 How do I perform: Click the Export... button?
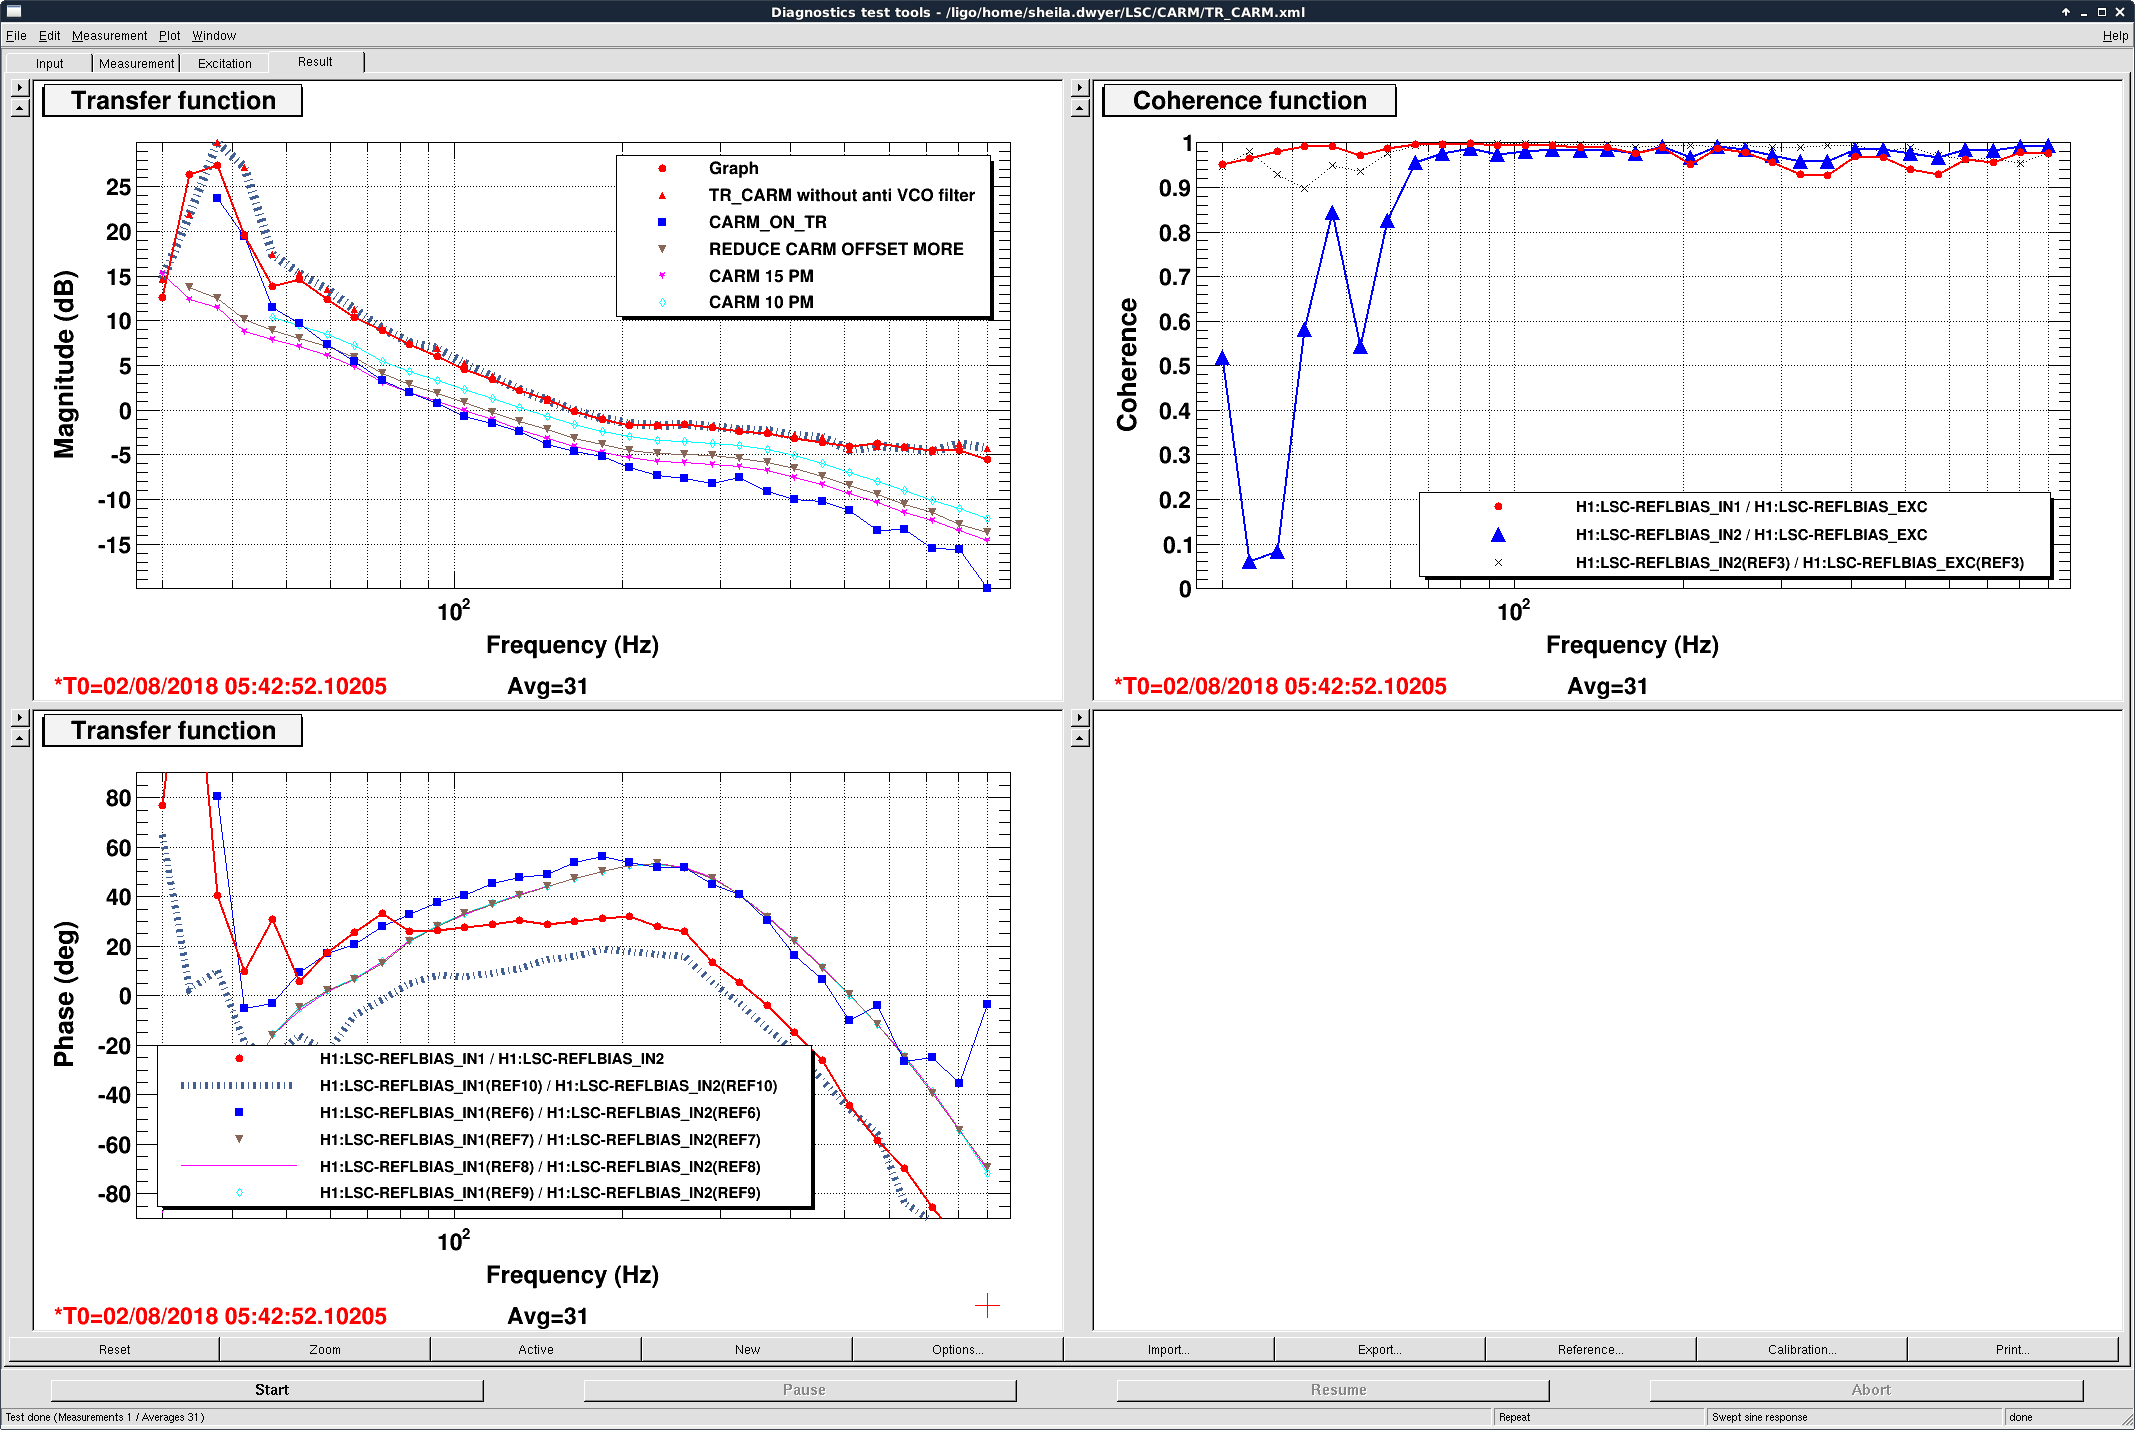coord(1379,1349)
